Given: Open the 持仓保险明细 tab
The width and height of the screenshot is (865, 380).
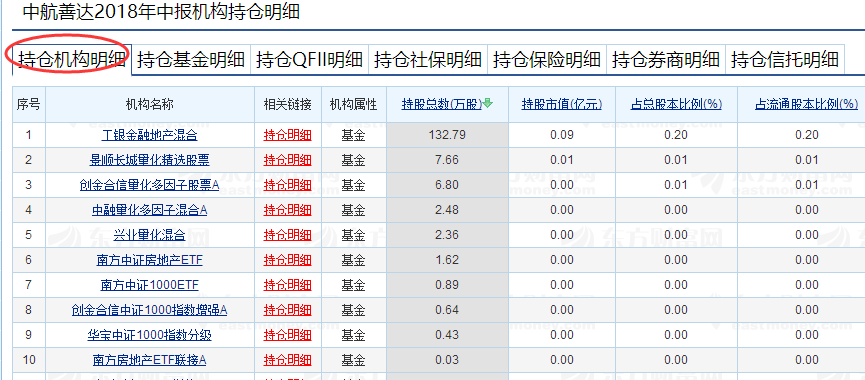Looking at the screenshot, I should pos(547,60).
